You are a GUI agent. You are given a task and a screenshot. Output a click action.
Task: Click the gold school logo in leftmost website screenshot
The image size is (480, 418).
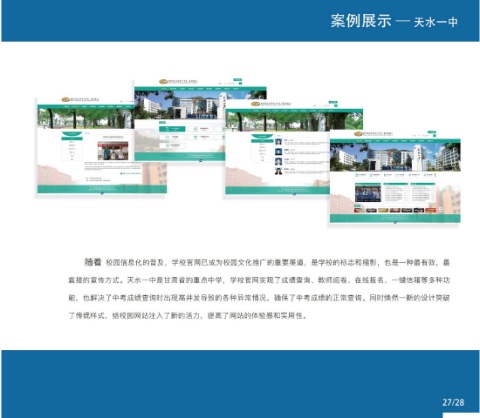[65, 99]
